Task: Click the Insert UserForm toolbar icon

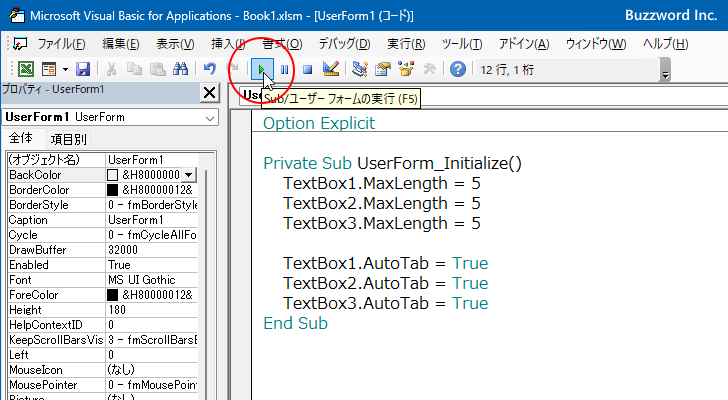Action: tap(49, 69)
